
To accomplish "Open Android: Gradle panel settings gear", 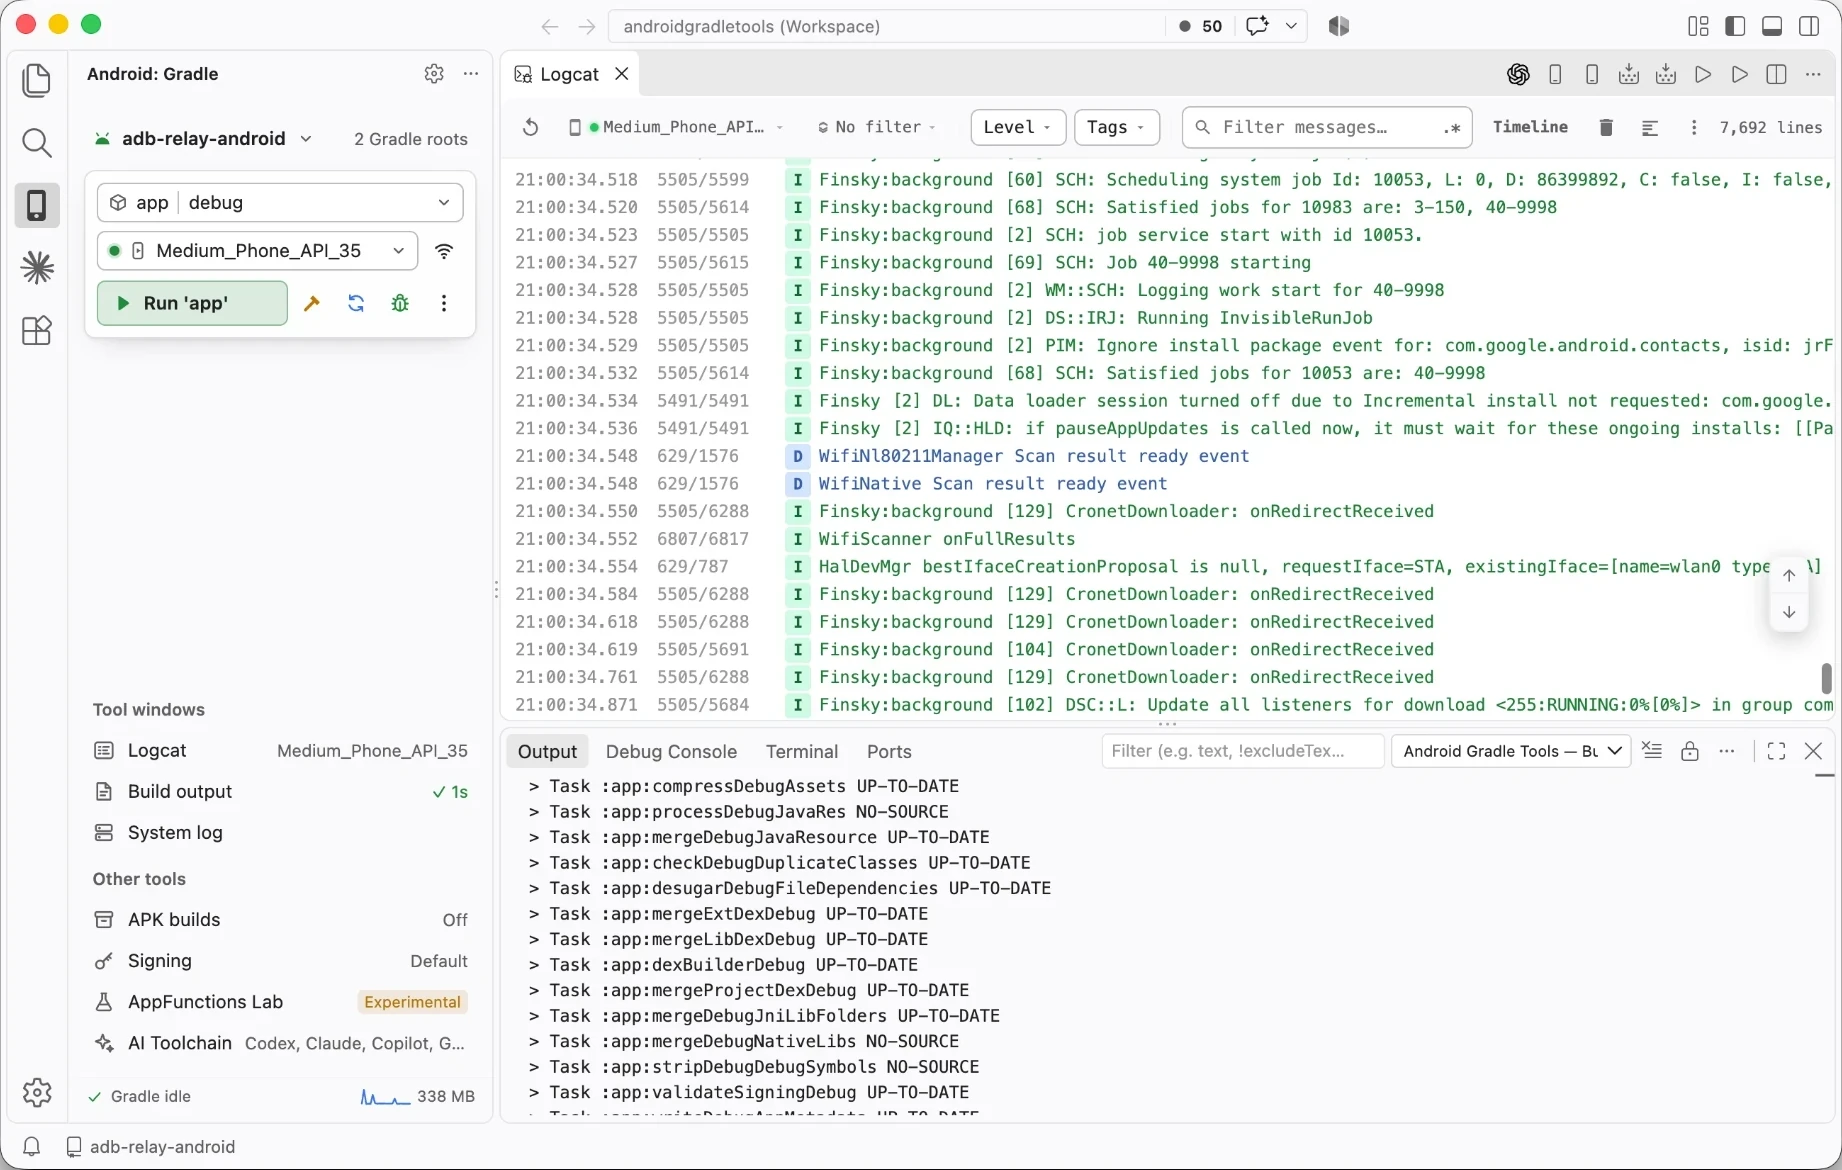I will (434, 73).
